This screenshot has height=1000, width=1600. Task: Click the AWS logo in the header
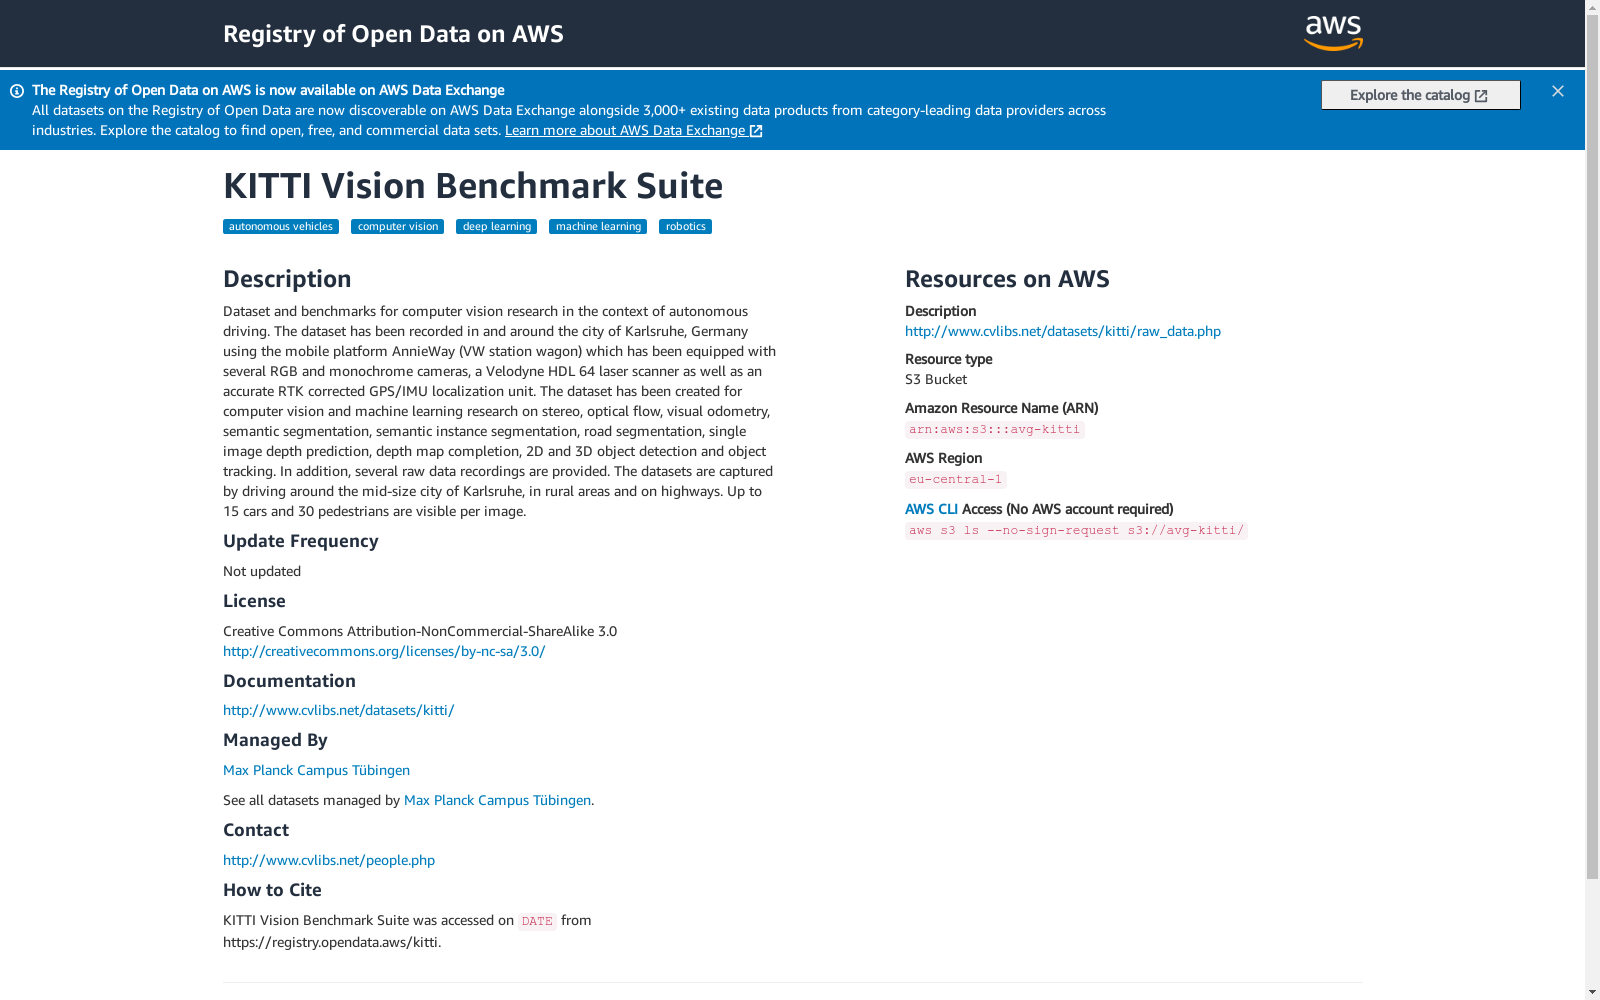1333,33
